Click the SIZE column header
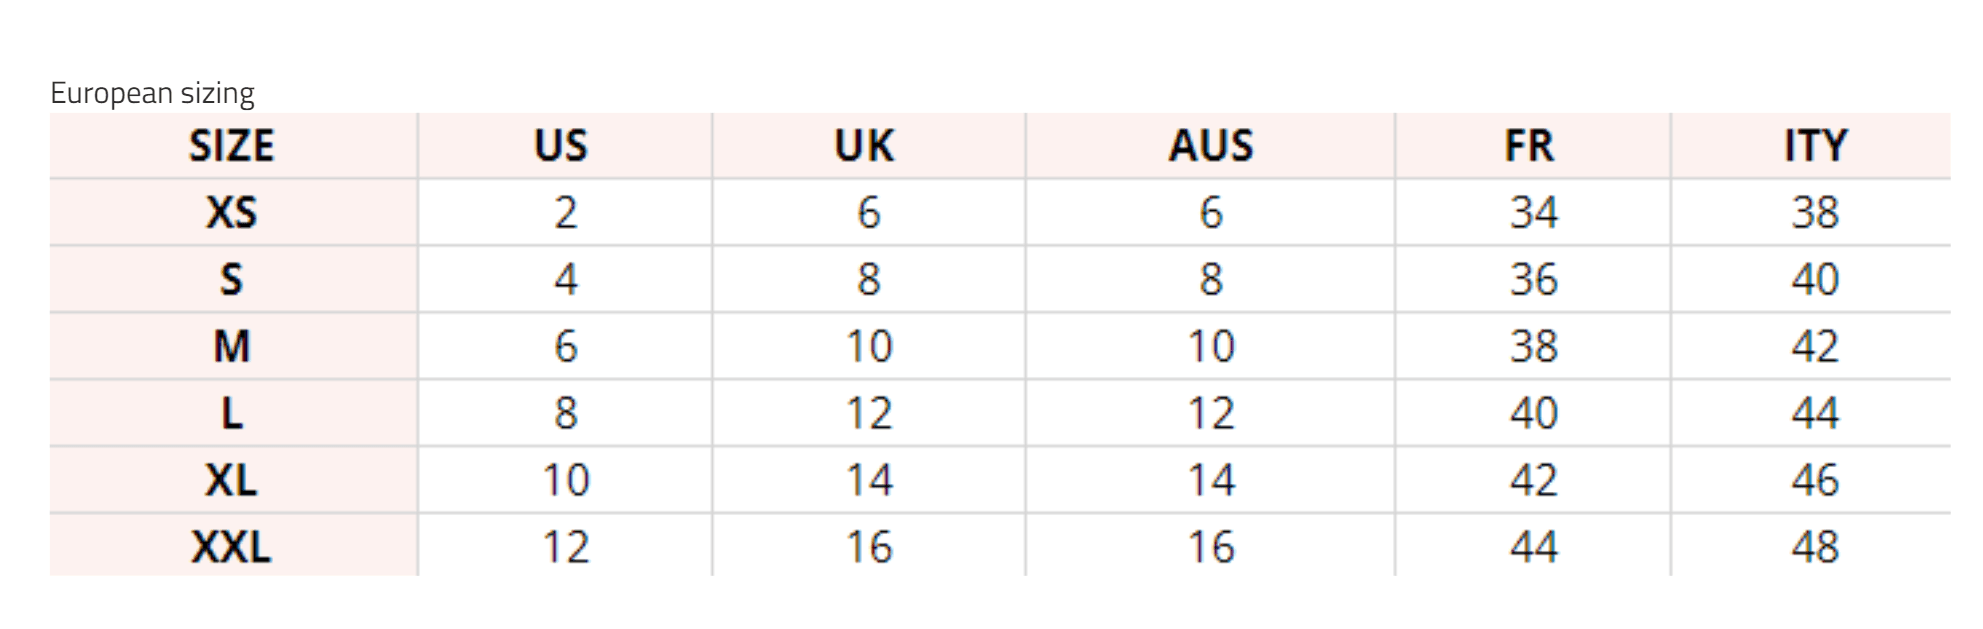This screenshot has width=1983, height=629. pos(232,146)
